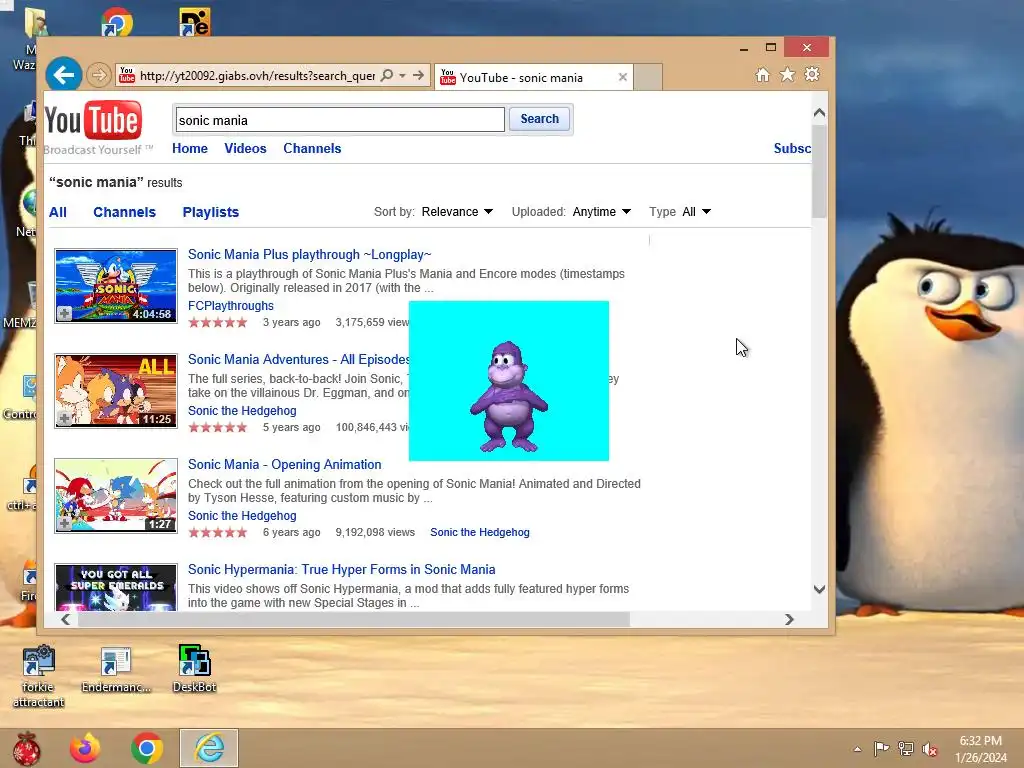Open the Opening Animation video thumbnail

click(116, 496)
